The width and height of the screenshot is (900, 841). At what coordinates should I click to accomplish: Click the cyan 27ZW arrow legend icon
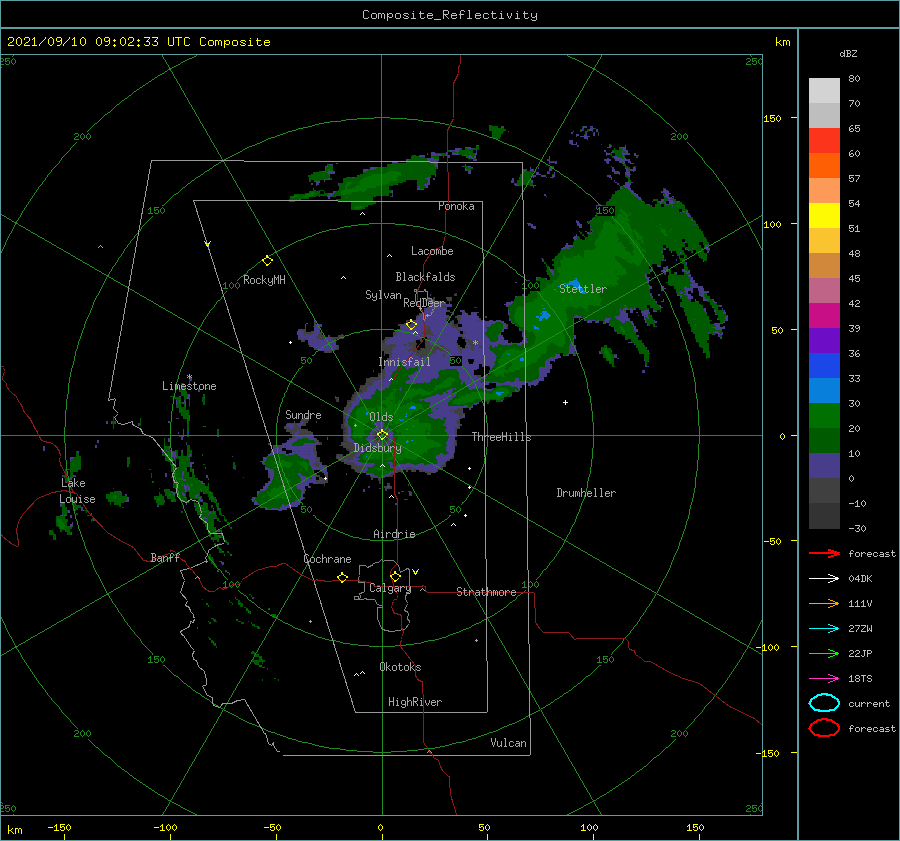click(824, 629)
